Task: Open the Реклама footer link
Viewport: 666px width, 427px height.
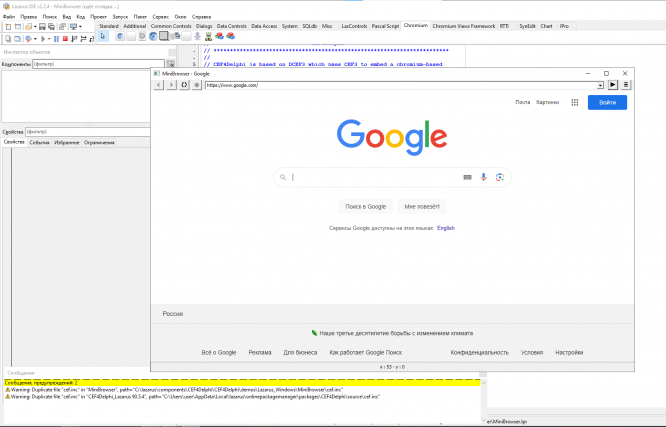Action: 260,353
